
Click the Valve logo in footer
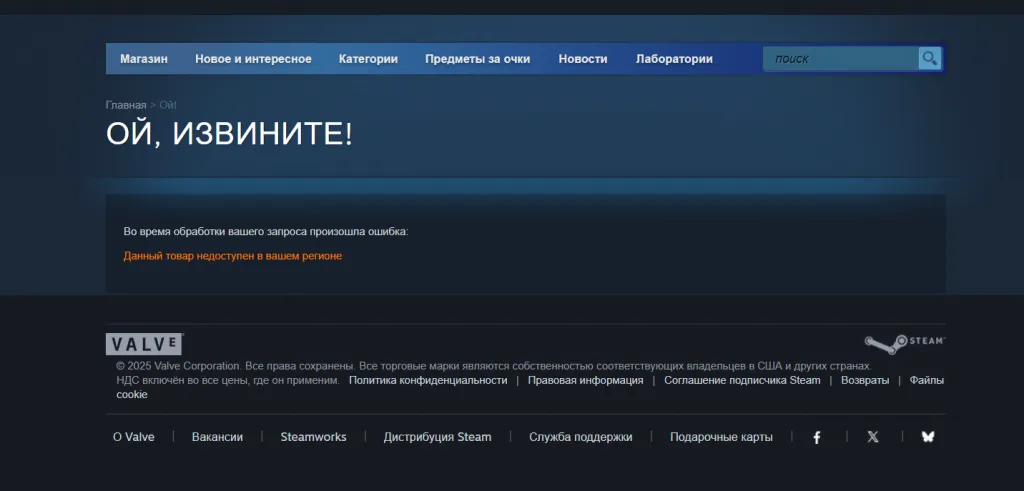[144, 344]
